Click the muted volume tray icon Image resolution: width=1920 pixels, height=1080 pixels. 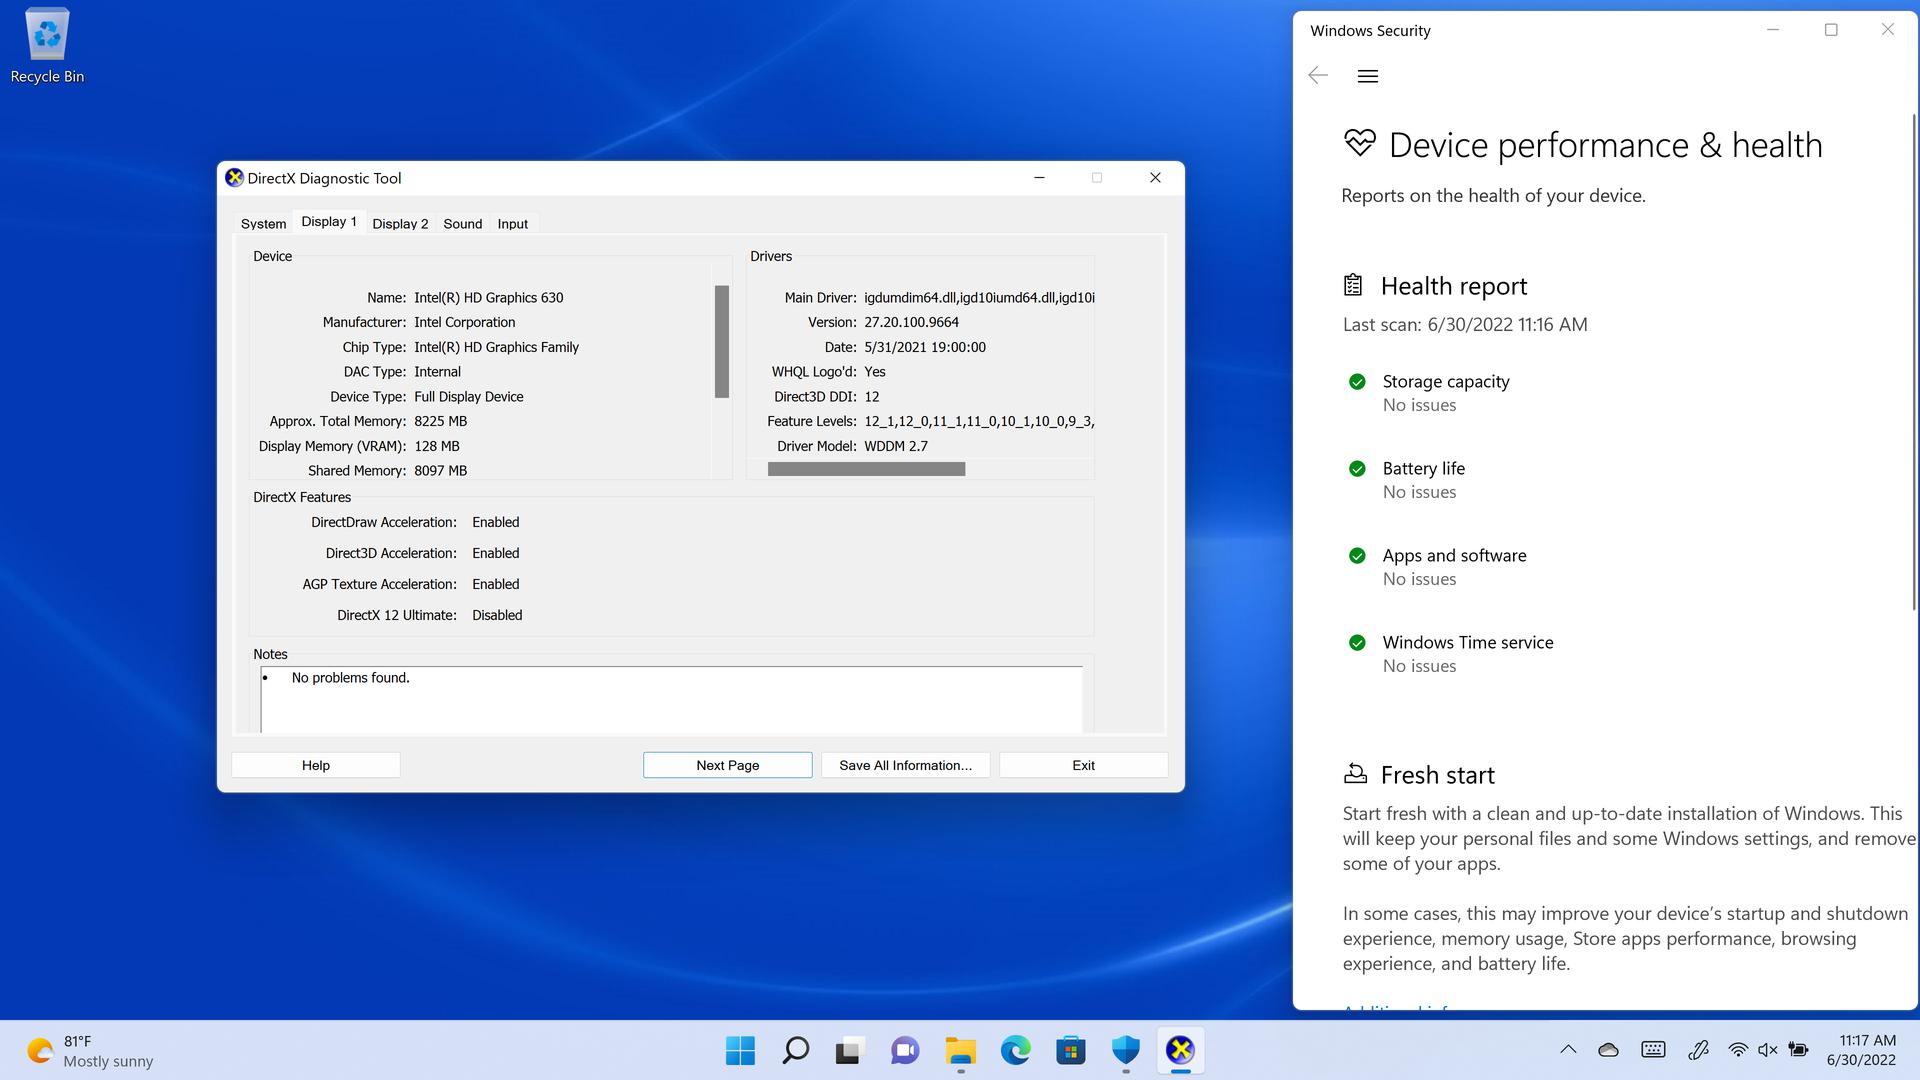1767,1050
